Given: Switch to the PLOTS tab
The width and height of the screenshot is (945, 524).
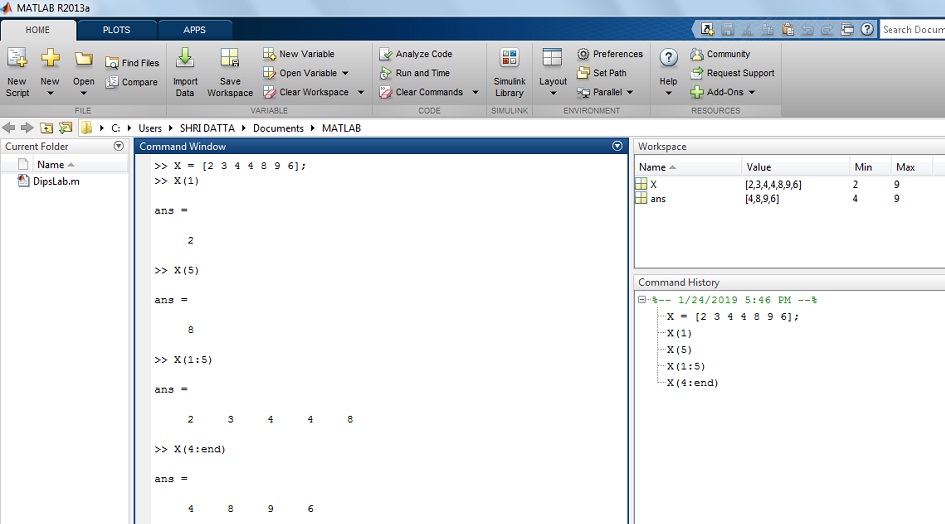Looking at the screenshot, I should [116, 30].
